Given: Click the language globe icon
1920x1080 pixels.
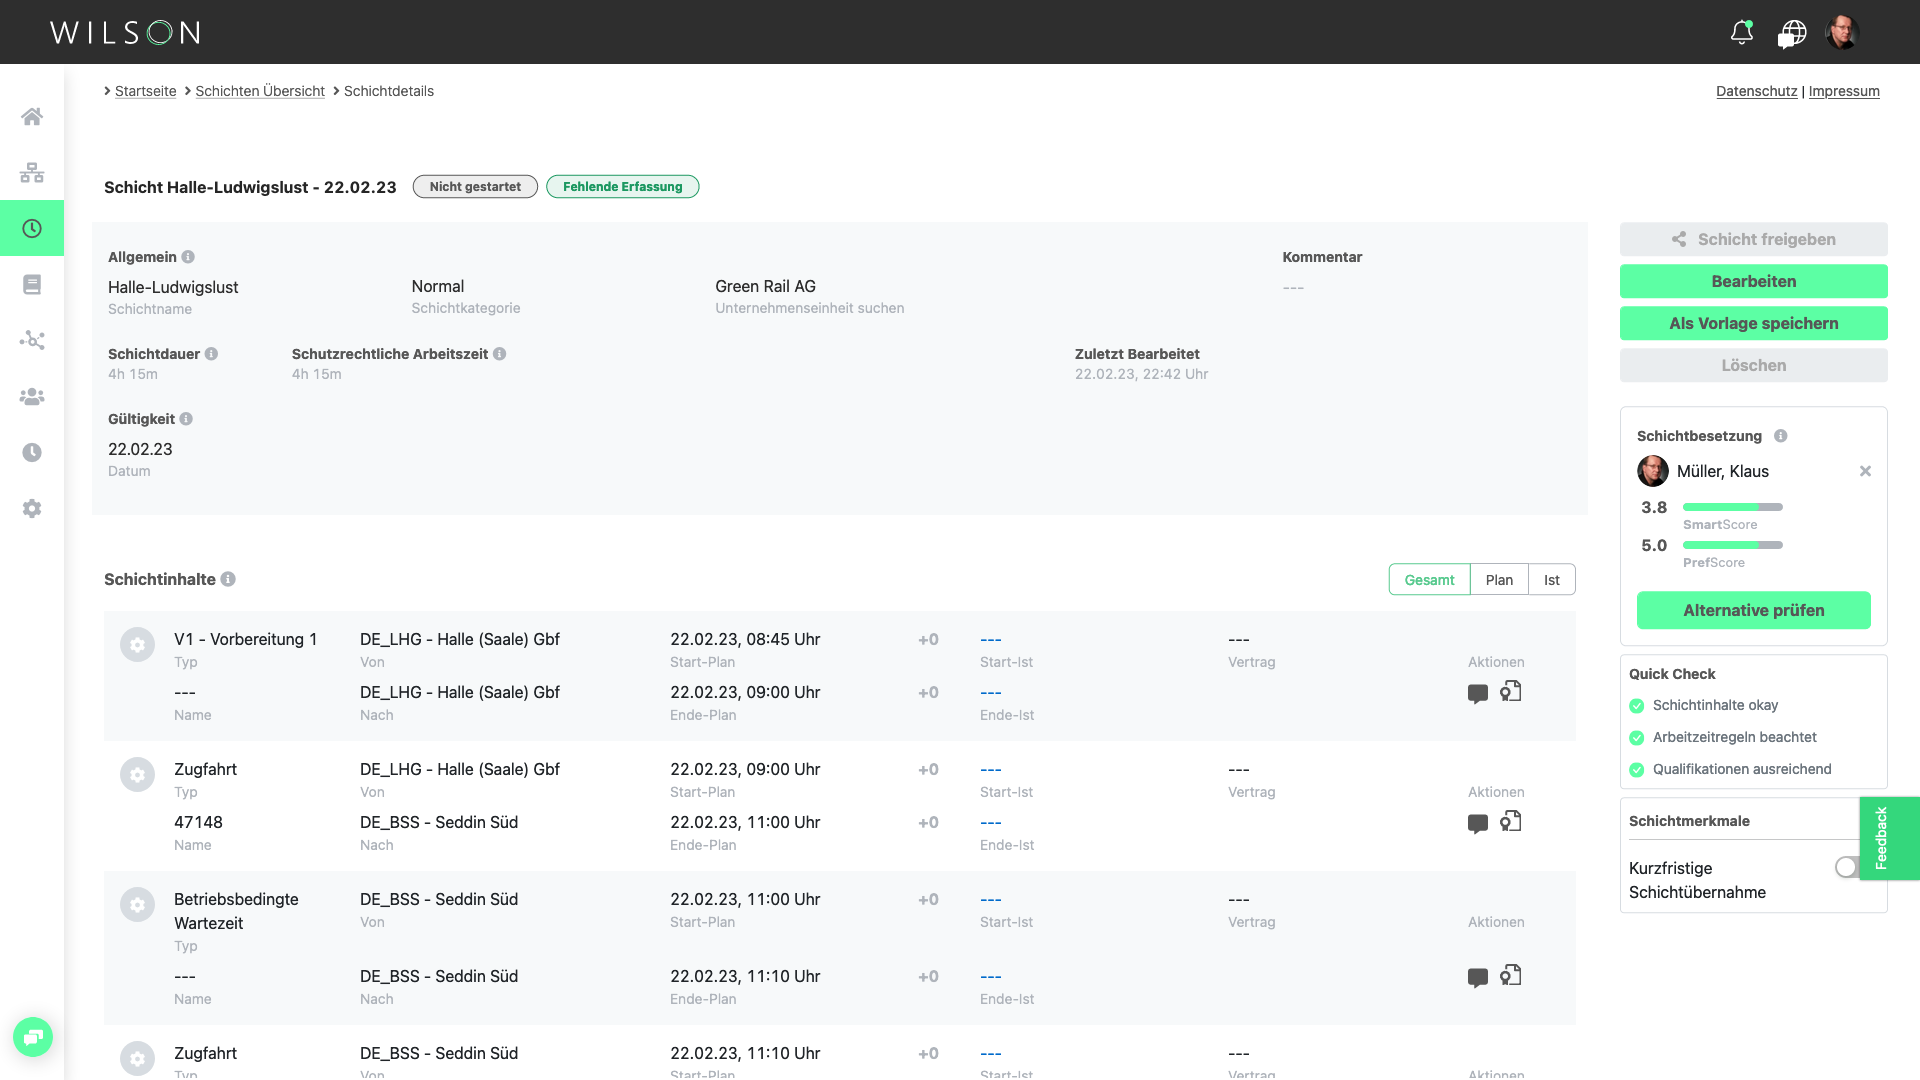Looking at the screenshot, I should (x=1792, y=33).
